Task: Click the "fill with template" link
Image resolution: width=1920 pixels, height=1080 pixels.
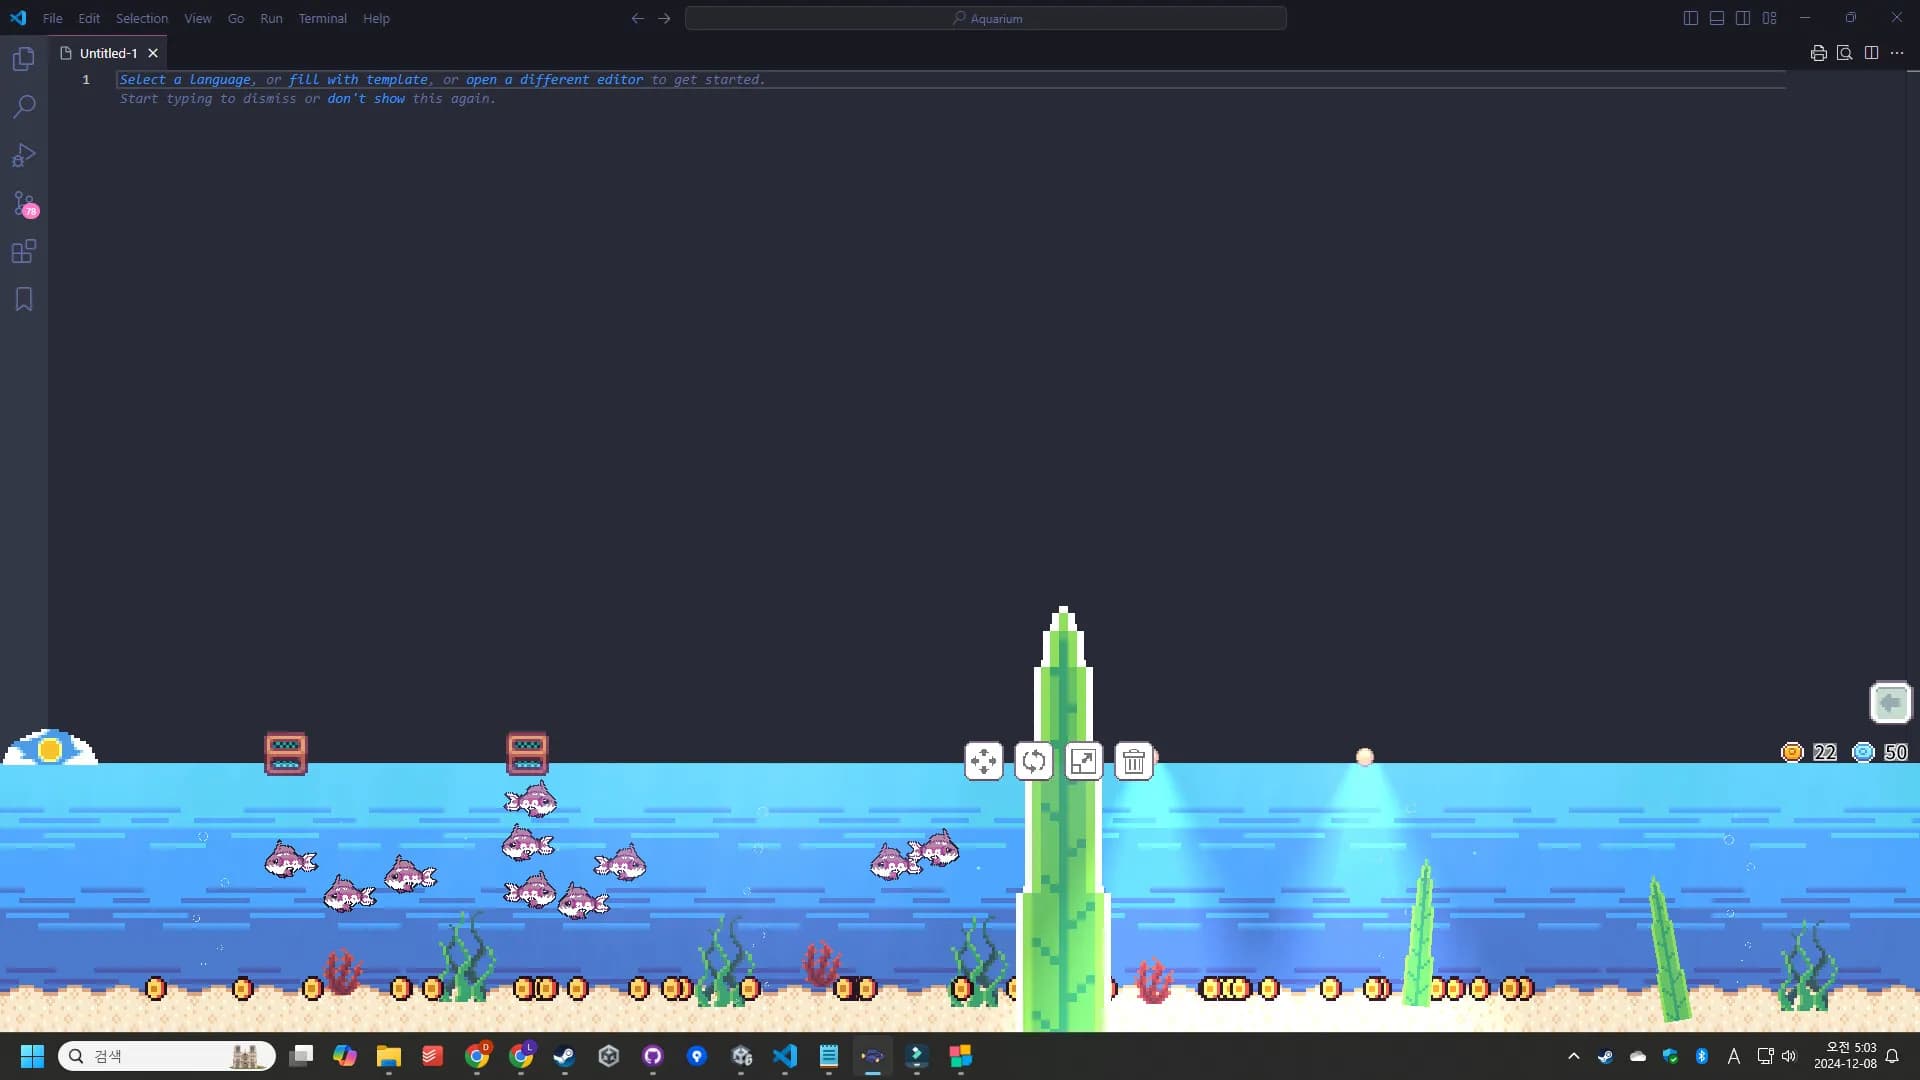Action: point(358,79)
